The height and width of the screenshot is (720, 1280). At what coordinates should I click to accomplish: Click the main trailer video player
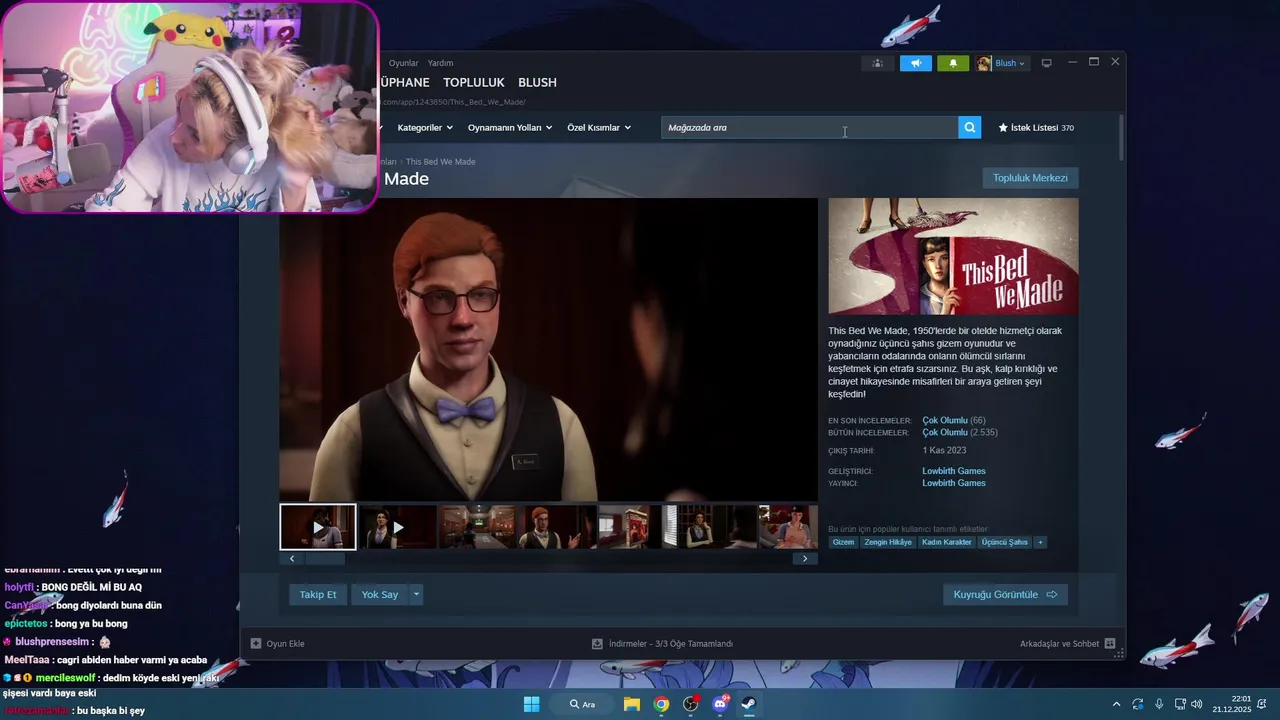(548, 349)
